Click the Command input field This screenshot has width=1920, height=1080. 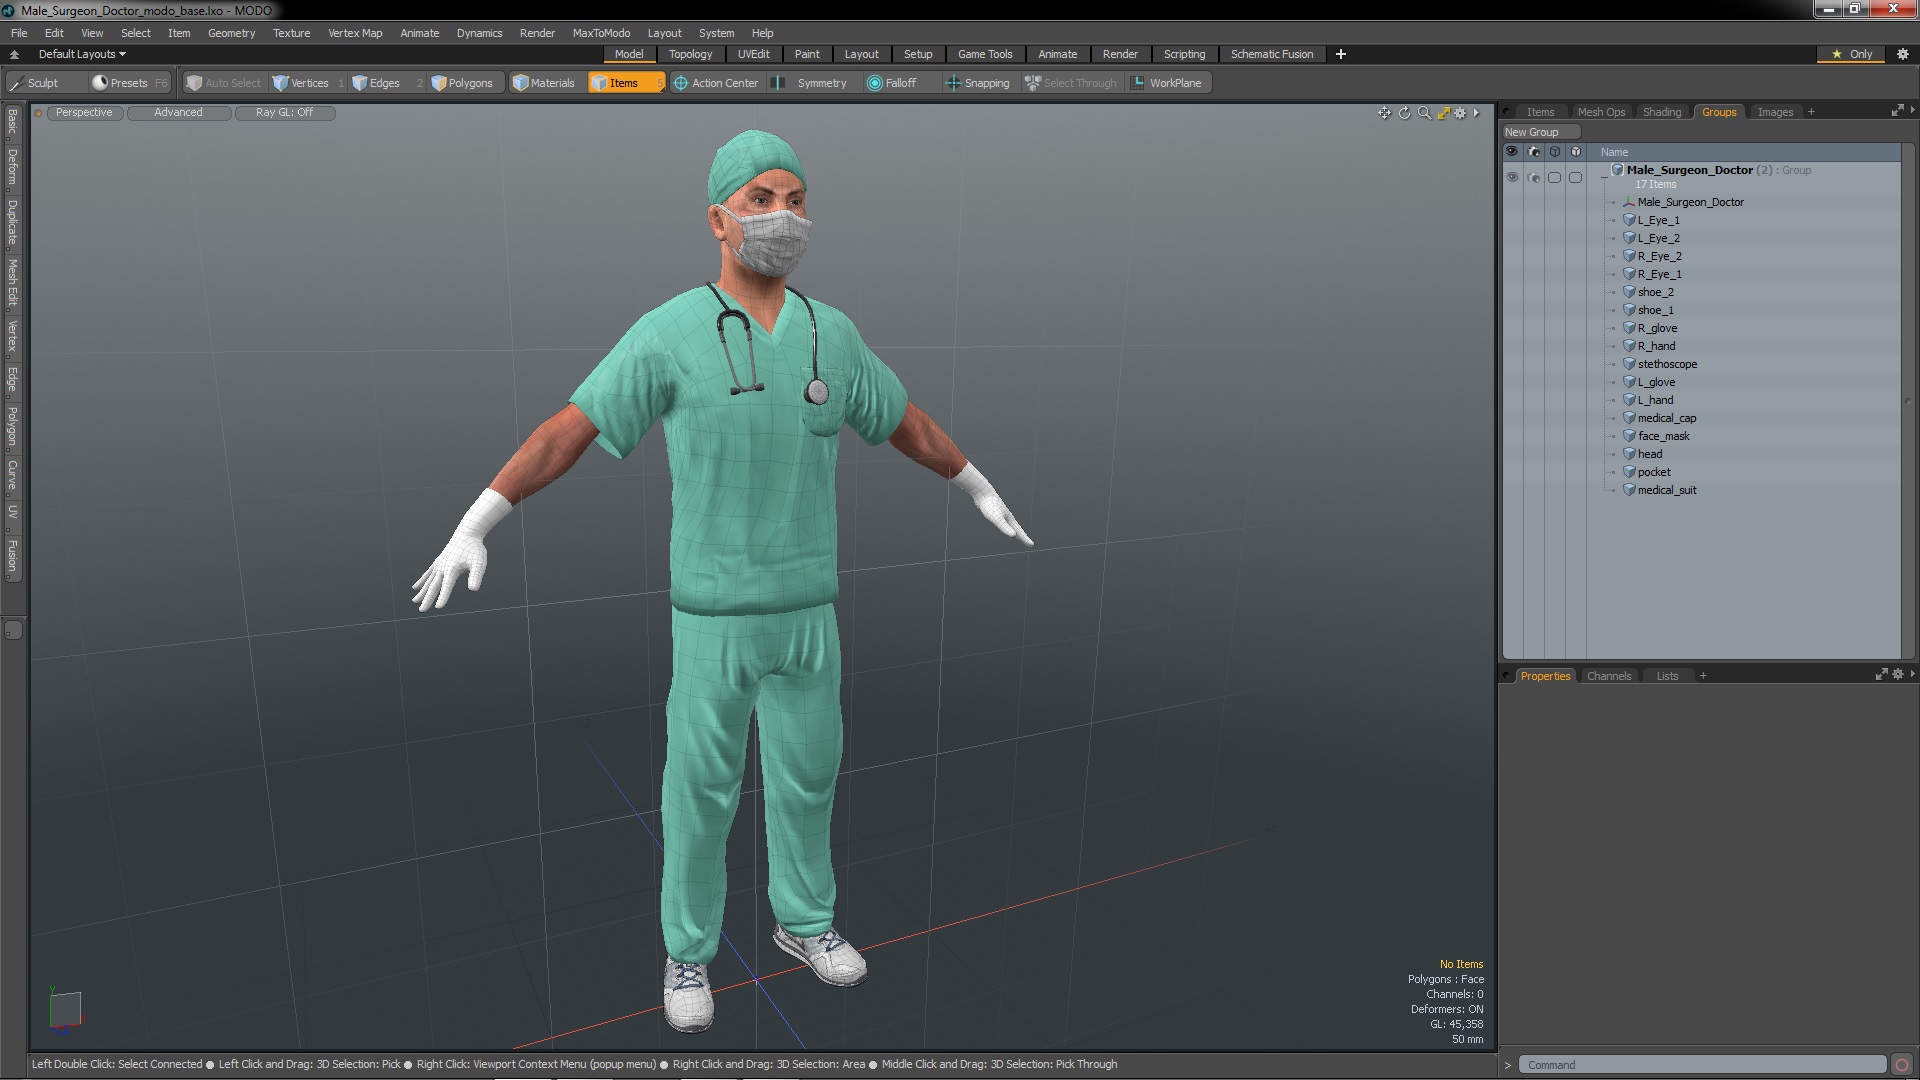[x=1702, y=1065]
